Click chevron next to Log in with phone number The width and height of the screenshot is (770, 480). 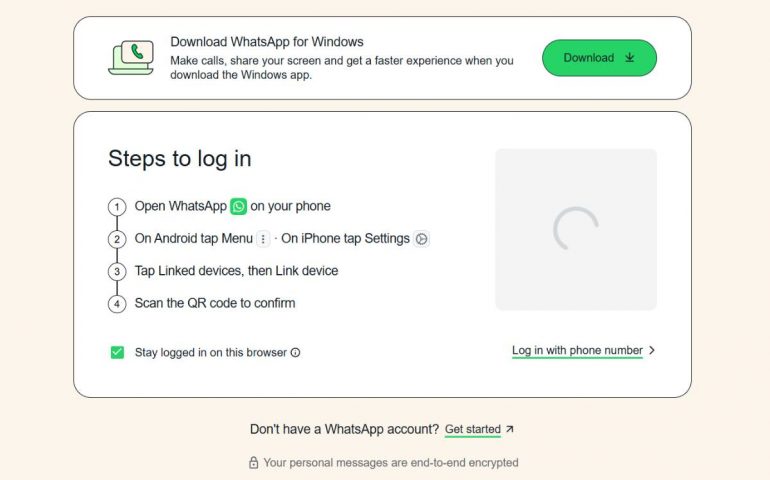[x=652, y=351]
